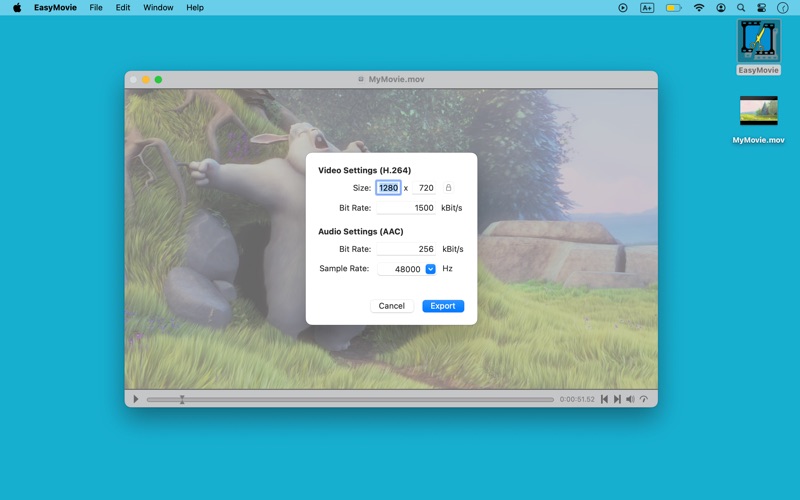The width and height of the screenshot is (800, 500).
Task: Select the video width field showing 1280
Action: point(388,188)
